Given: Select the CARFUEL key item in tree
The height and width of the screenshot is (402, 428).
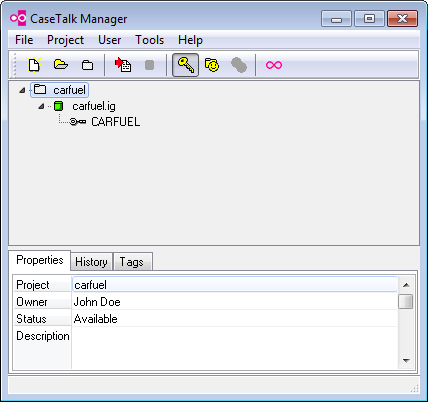Looking at the screenshot, I should (115, 122).
